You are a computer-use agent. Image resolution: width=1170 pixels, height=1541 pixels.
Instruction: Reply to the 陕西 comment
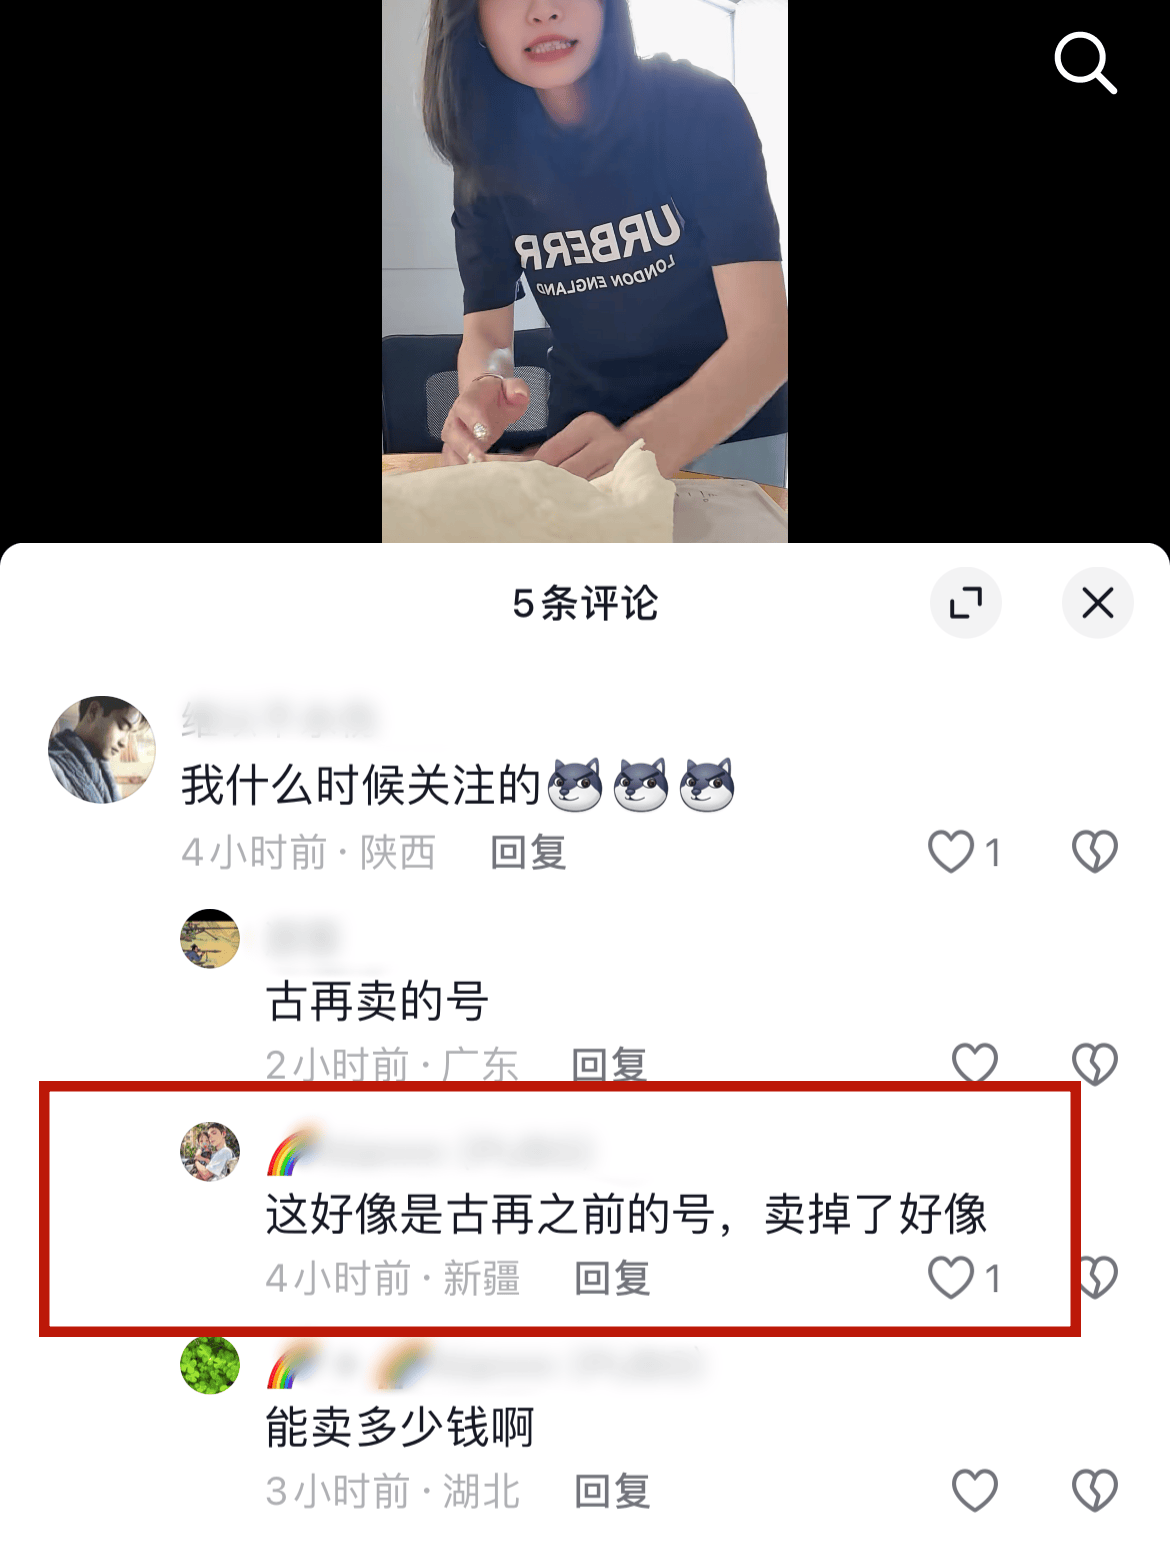529,853
